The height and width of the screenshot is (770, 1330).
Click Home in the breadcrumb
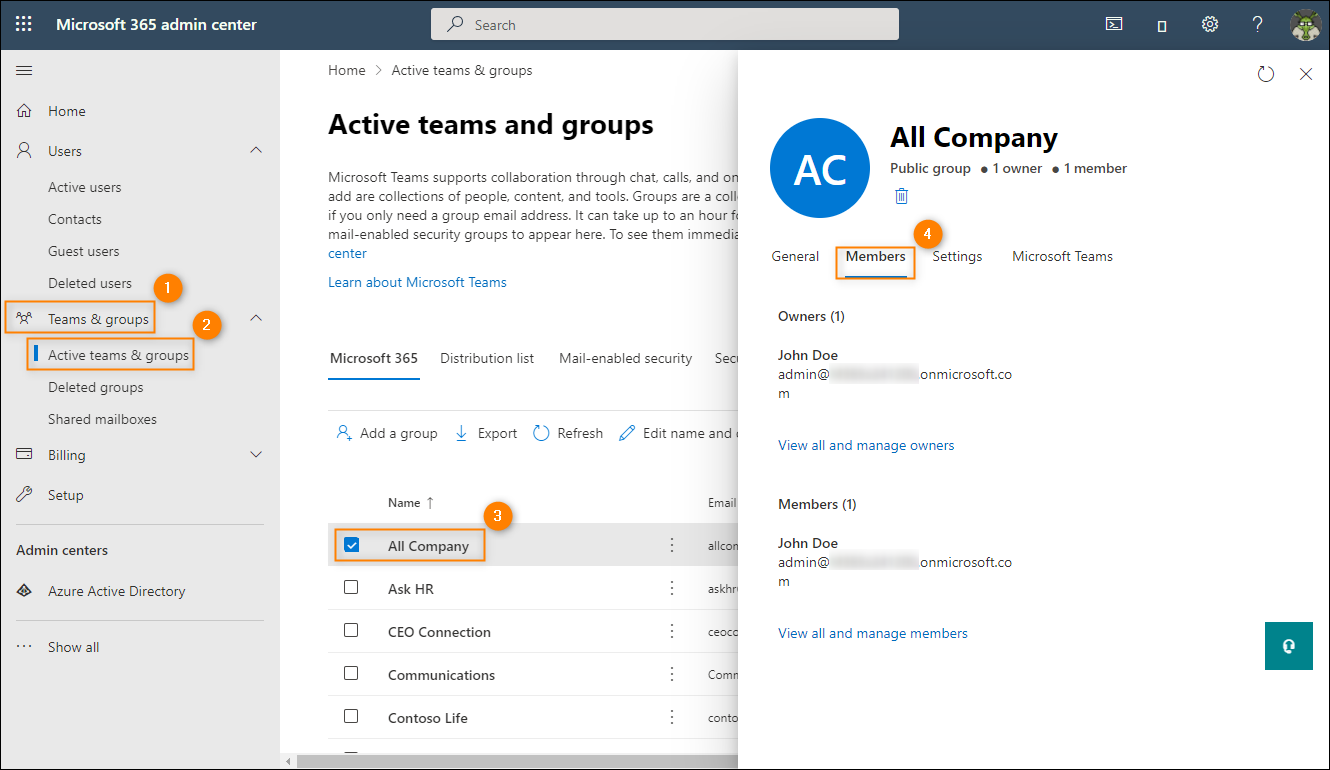click(x=347, y=71)
